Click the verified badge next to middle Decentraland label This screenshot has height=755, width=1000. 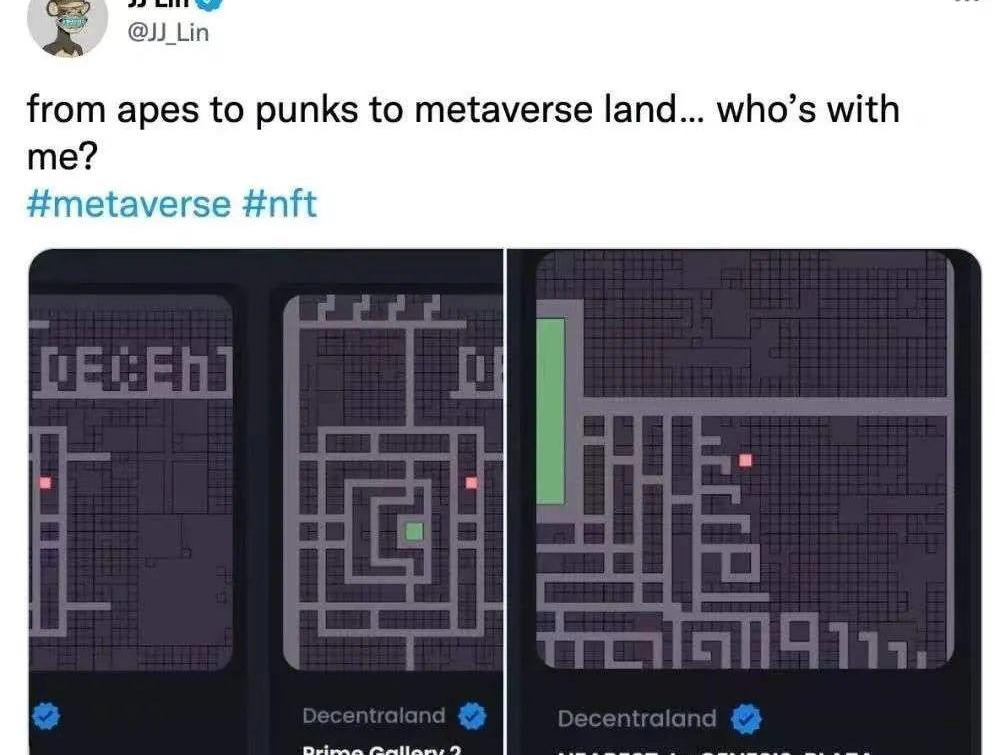coord(473,716)
